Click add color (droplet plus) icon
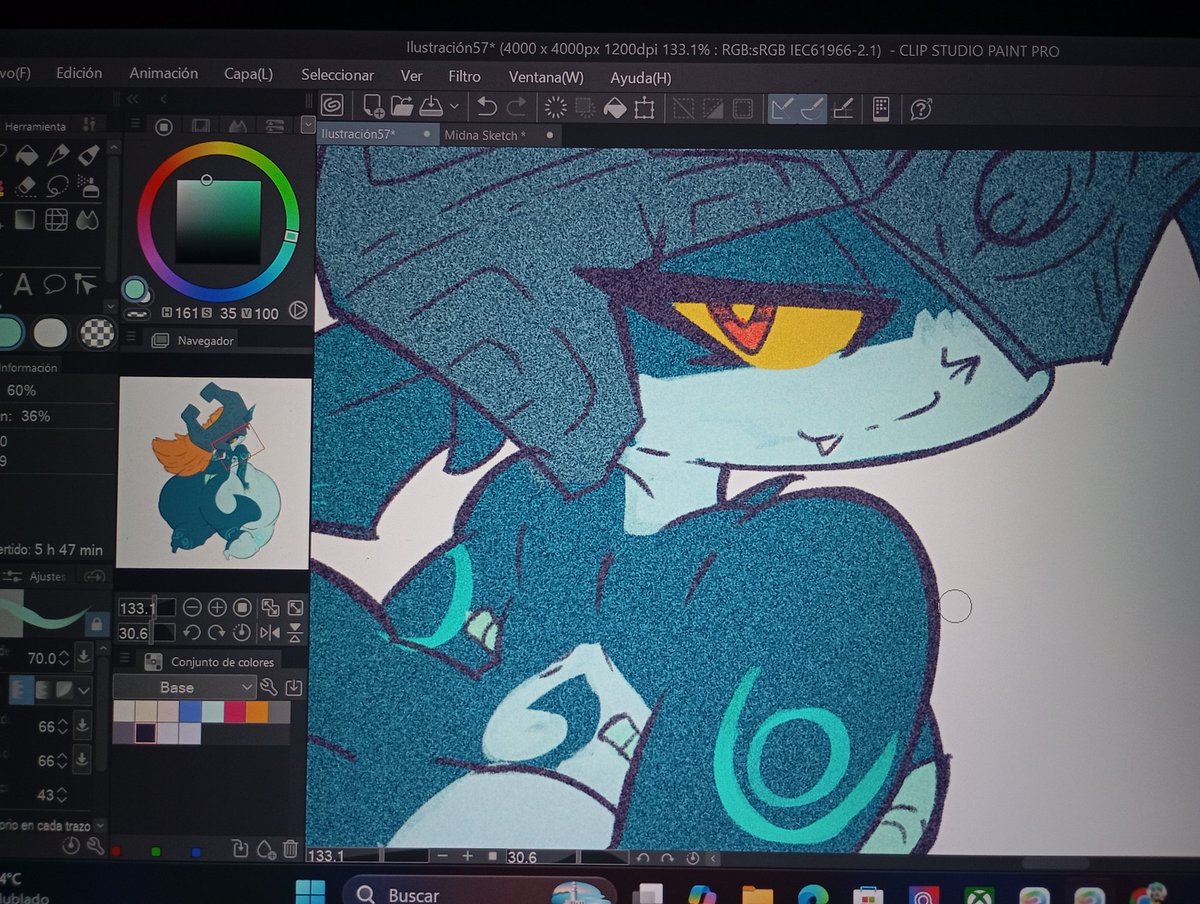The image size is (1200, 904). pos(266,849)
